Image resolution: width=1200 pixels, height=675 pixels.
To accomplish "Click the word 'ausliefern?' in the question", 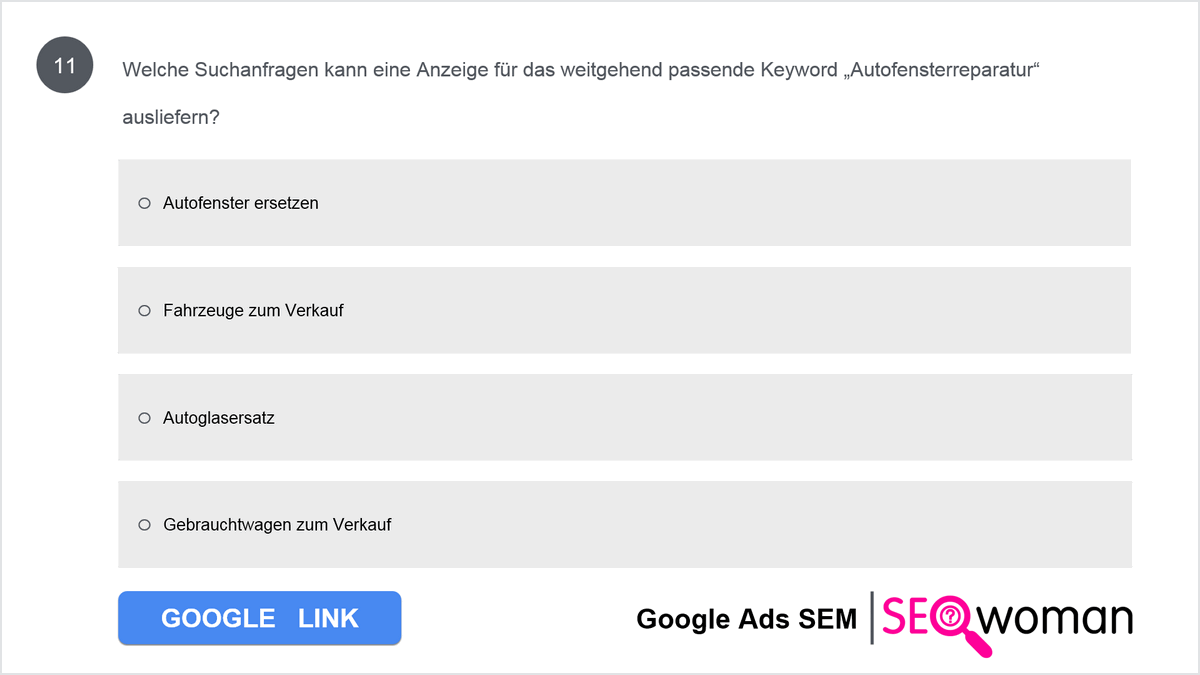I will (171, 117).
